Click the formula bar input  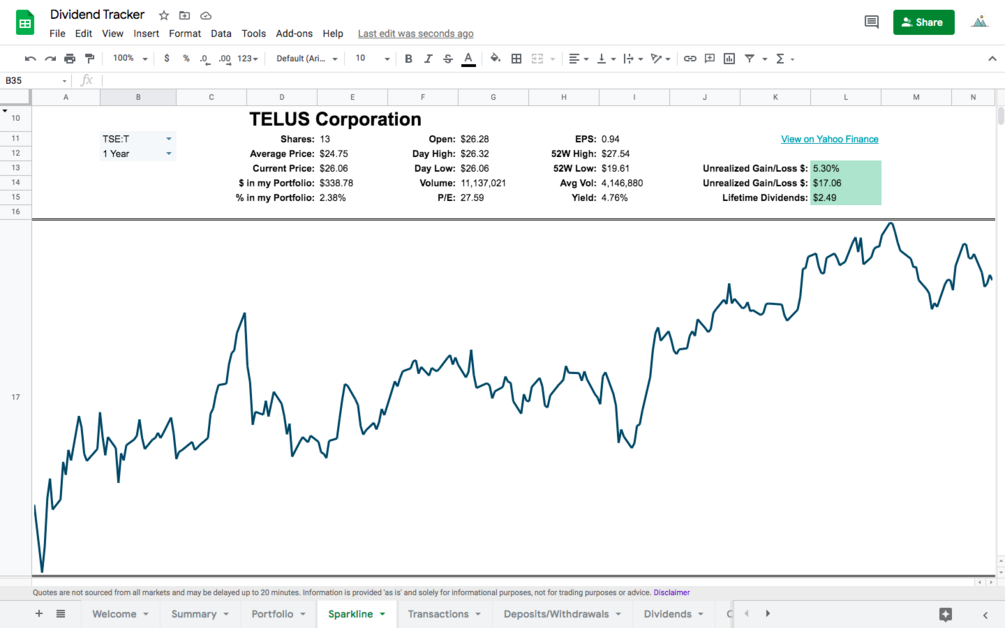click(x=551, y=80)
